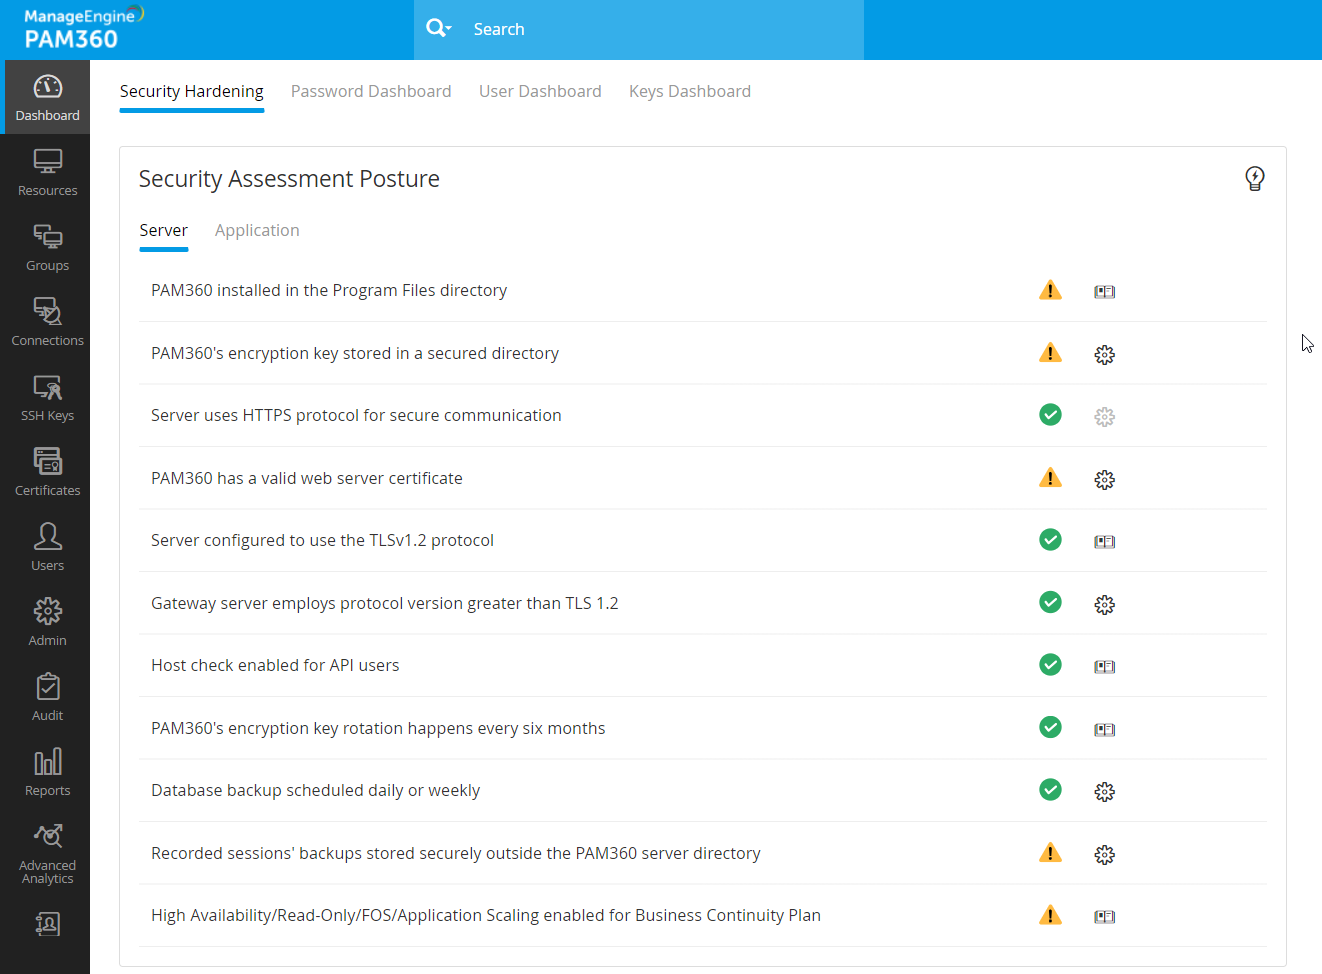Switch to the Password Dashboard tab

click(x=371, y=91)
